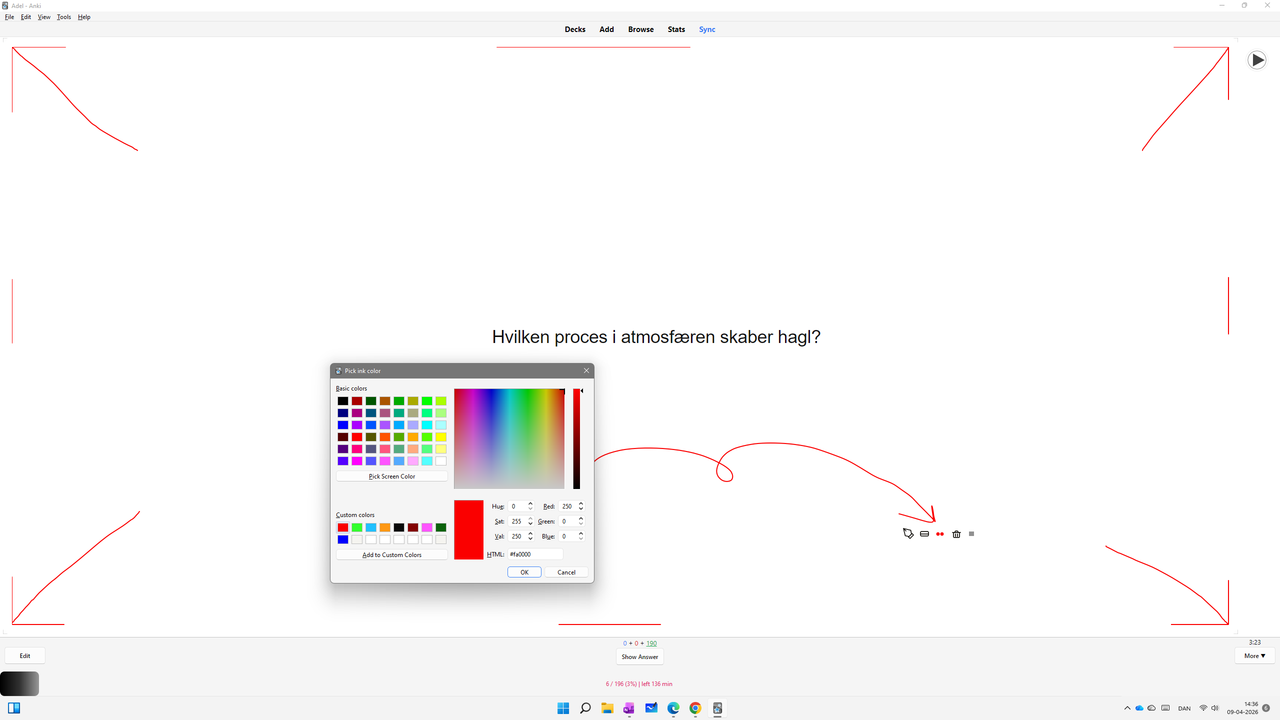Select the pen ink drawing tool
1280x720 pixels.
click(908, 533)
